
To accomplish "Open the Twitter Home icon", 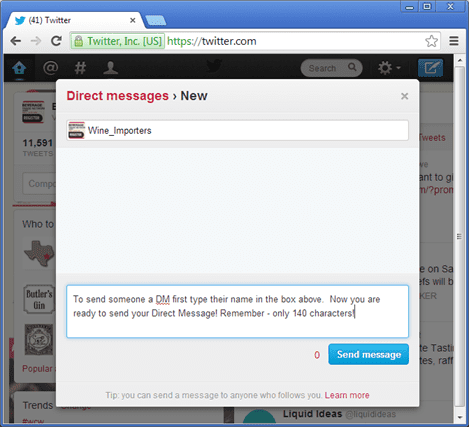I will [19, 68].
